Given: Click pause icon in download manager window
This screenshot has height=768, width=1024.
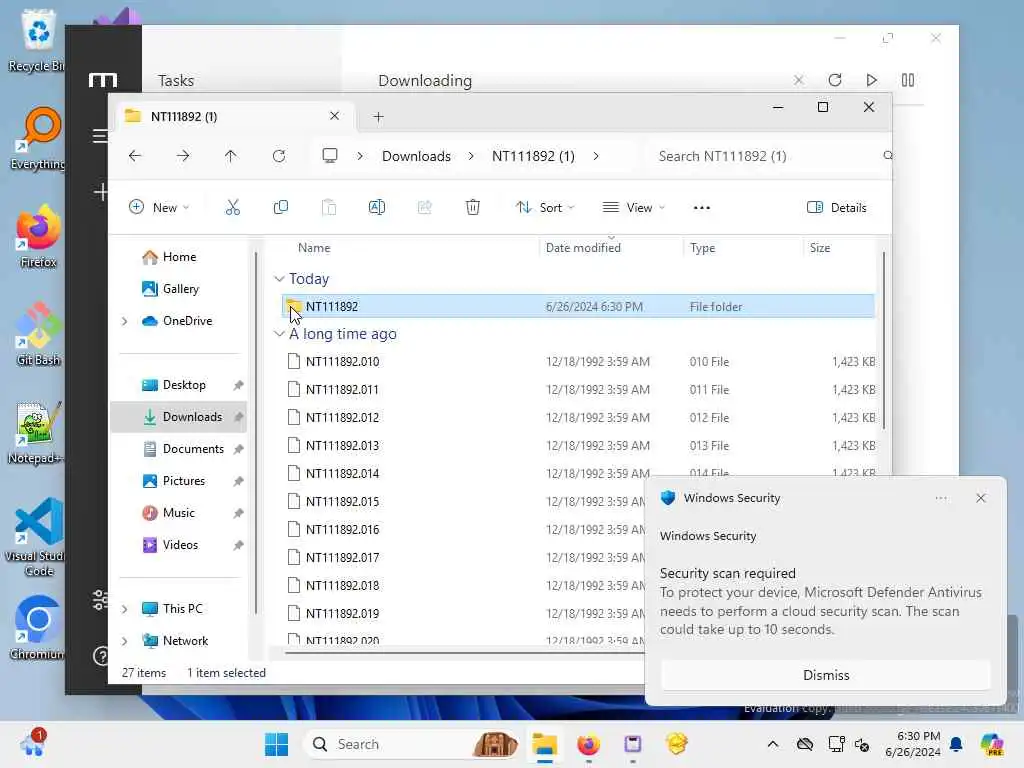Looking at the screenshot, I should 908,80.
